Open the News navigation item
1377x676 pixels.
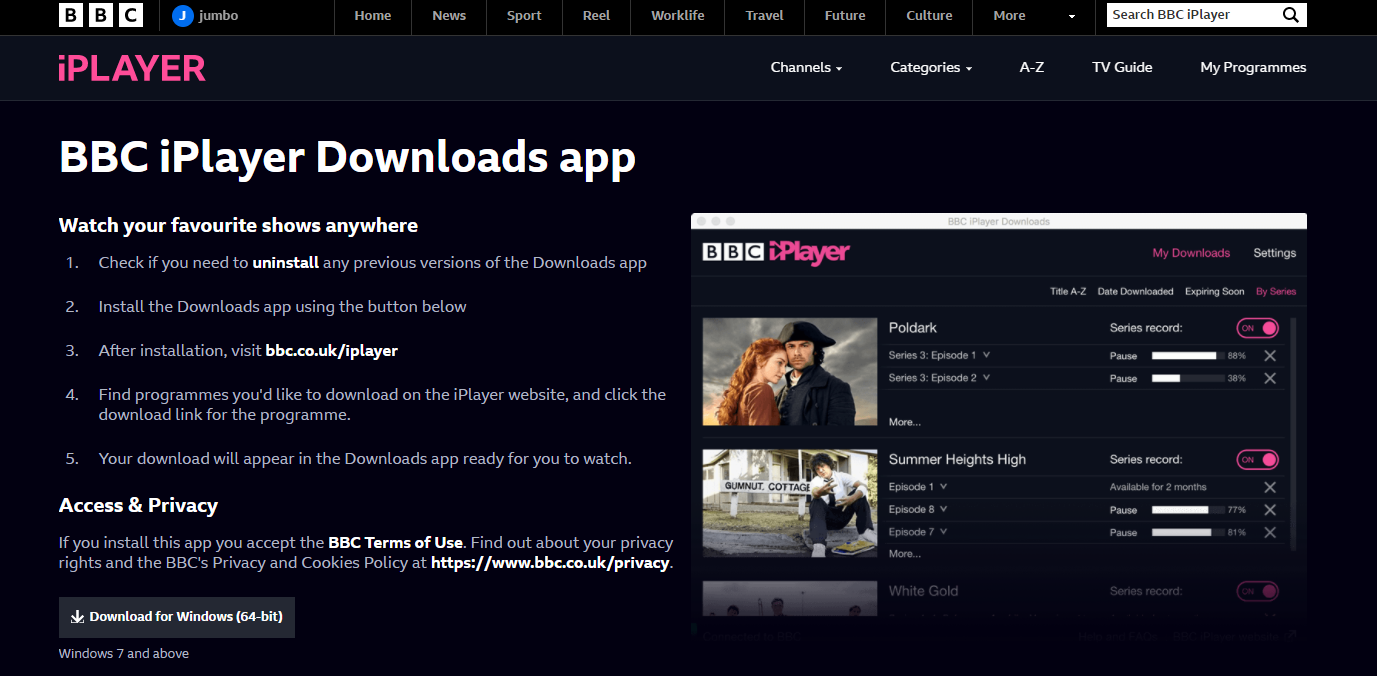point(449,15)
